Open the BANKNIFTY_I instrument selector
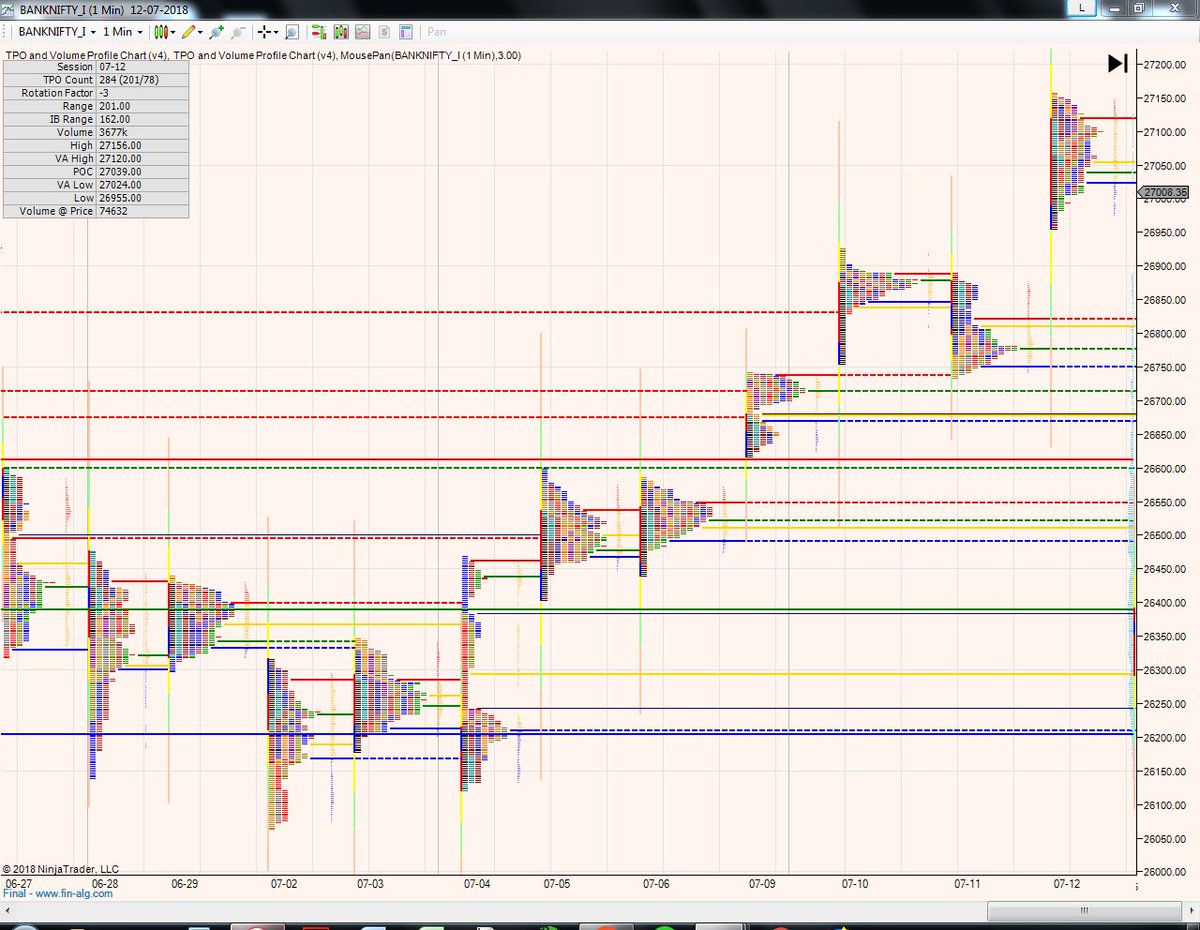 click(56, 32)
